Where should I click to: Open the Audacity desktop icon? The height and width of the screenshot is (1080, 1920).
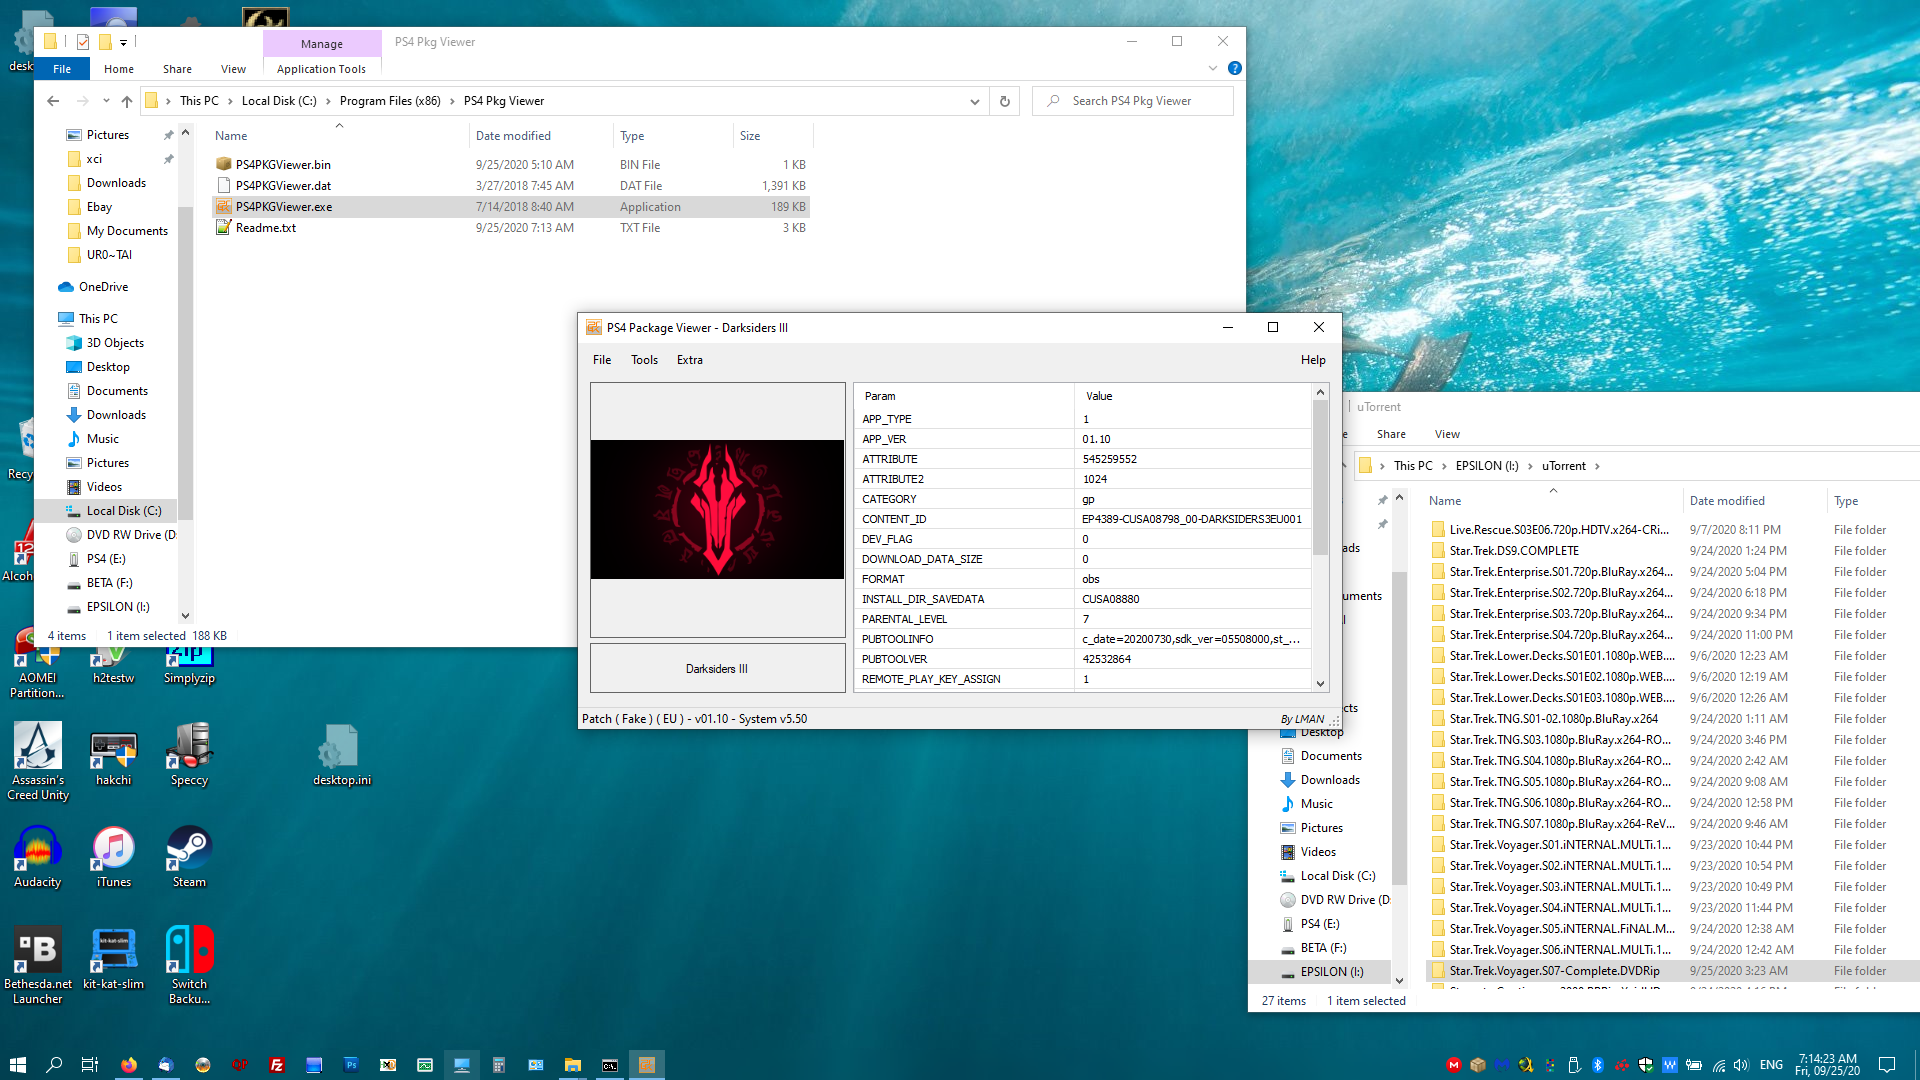click(x=38, y=857)
